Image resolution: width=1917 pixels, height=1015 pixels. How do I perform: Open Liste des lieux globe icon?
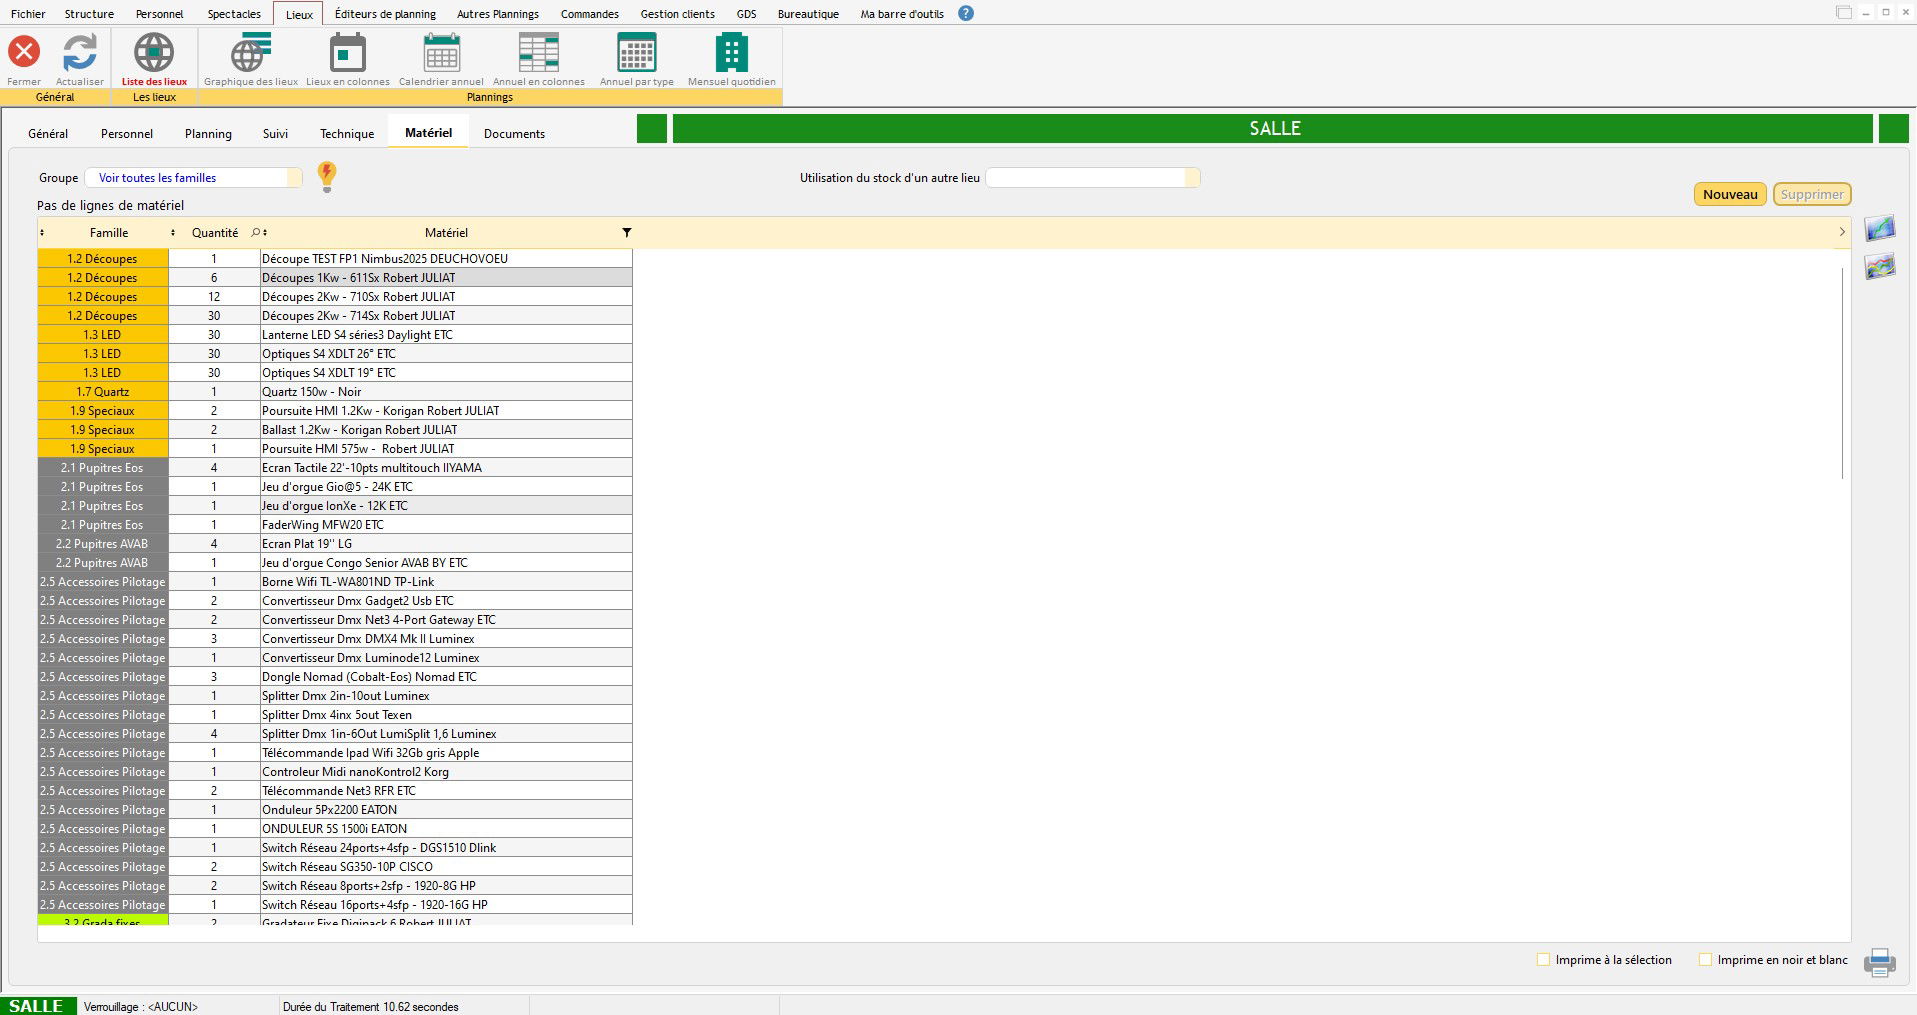point(154,53)
